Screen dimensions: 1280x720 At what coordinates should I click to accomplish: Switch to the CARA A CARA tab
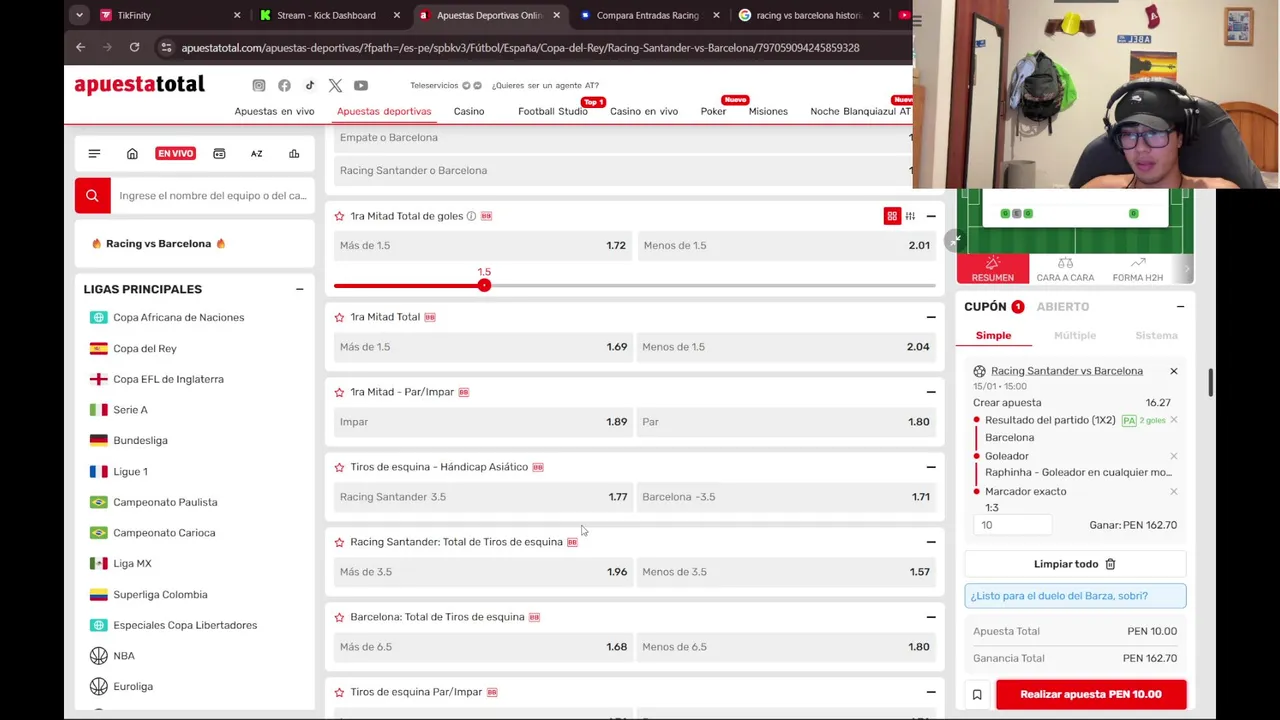[1065, 269]
